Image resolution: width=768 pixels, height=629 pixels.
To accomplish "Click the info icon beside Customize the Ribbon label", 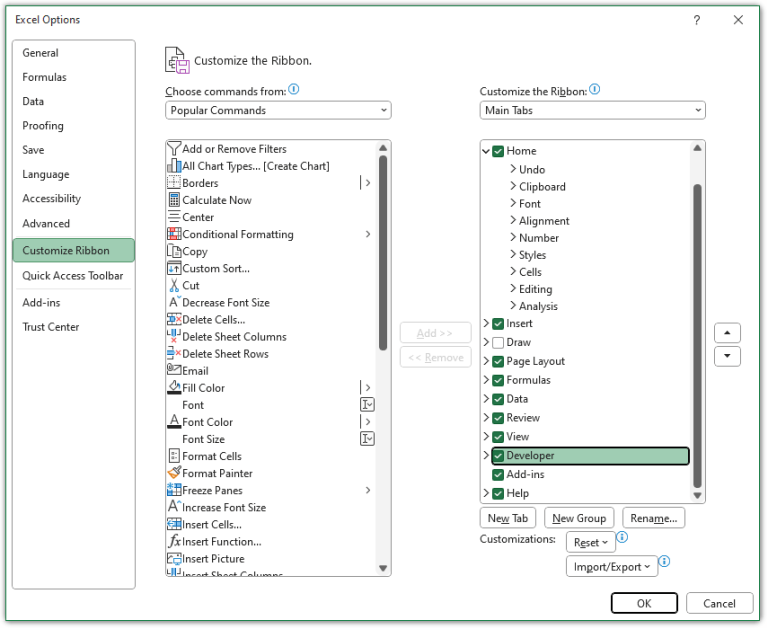I will coord(594,89).
